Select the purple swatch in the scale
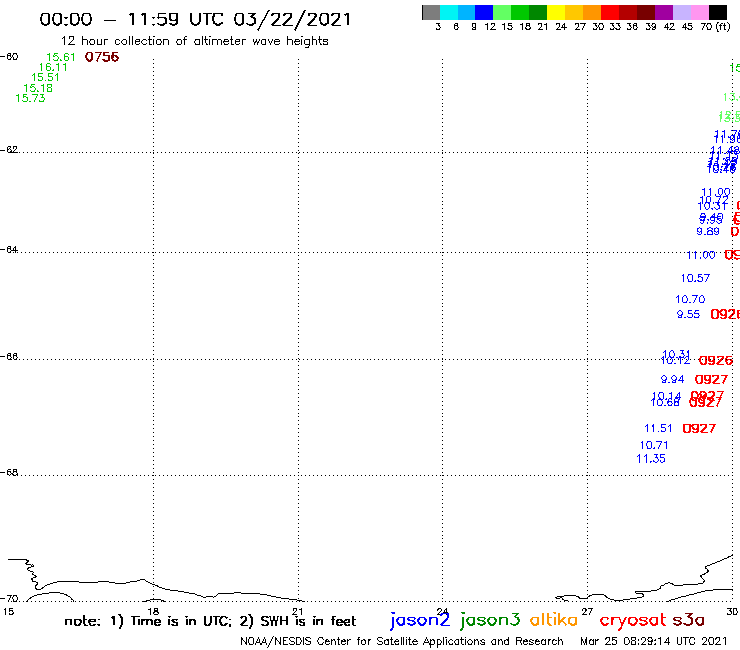The image size is (740, 650). tap(663, 12)
